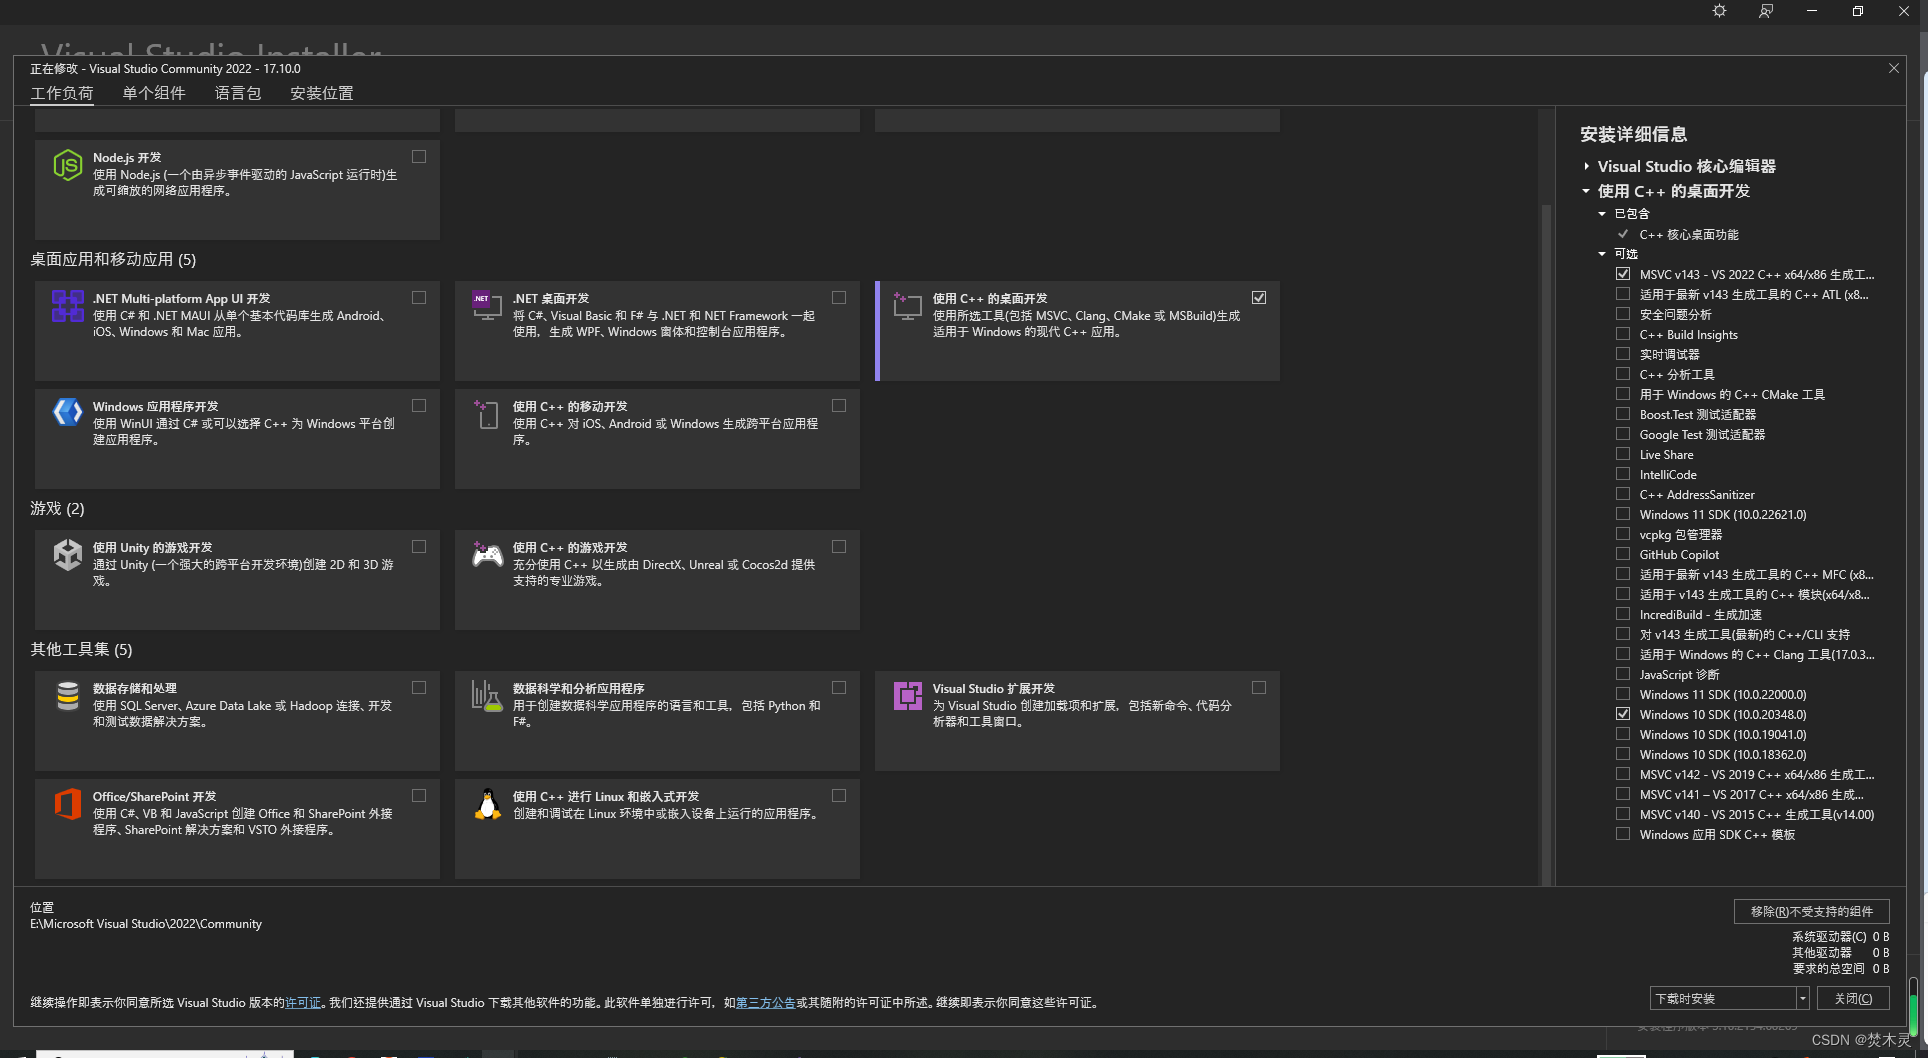Check the Linux and embedded C++ workload

click(839, 795)
